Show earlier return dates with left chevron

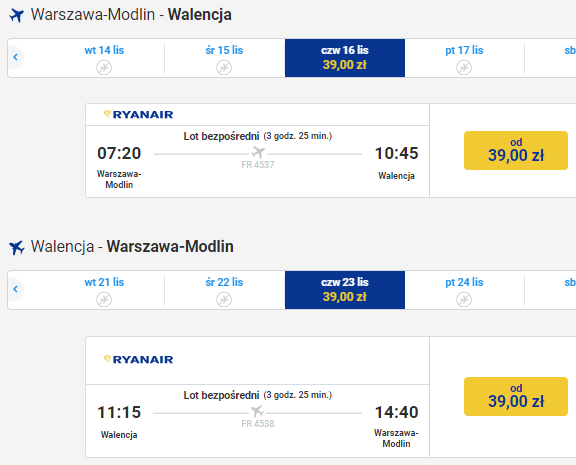15,289
